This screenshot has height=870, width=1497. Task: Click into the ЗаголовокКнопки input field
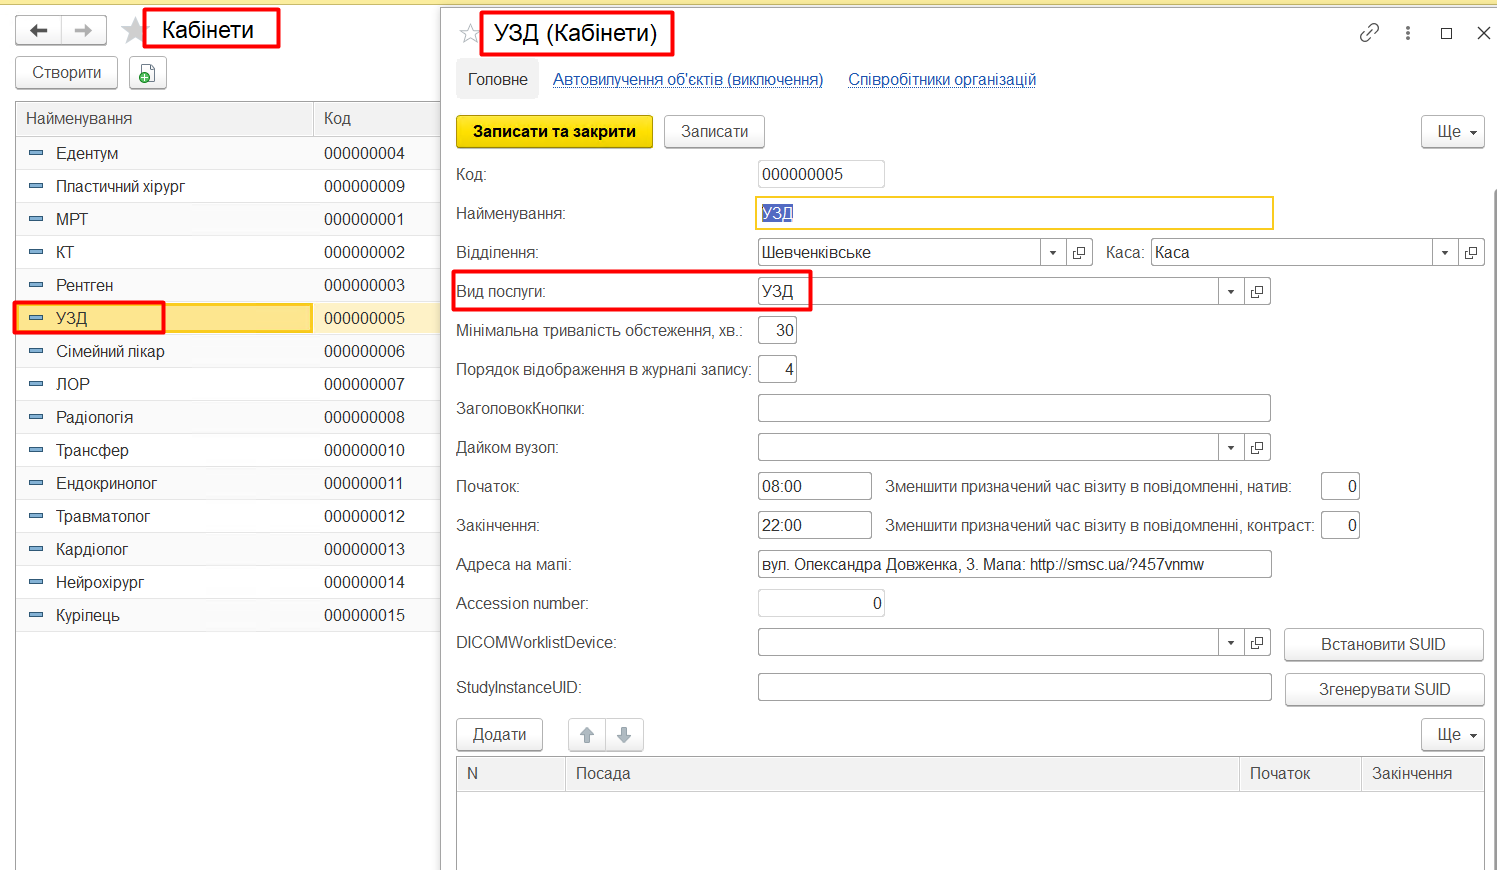[x=1013, y=409]
